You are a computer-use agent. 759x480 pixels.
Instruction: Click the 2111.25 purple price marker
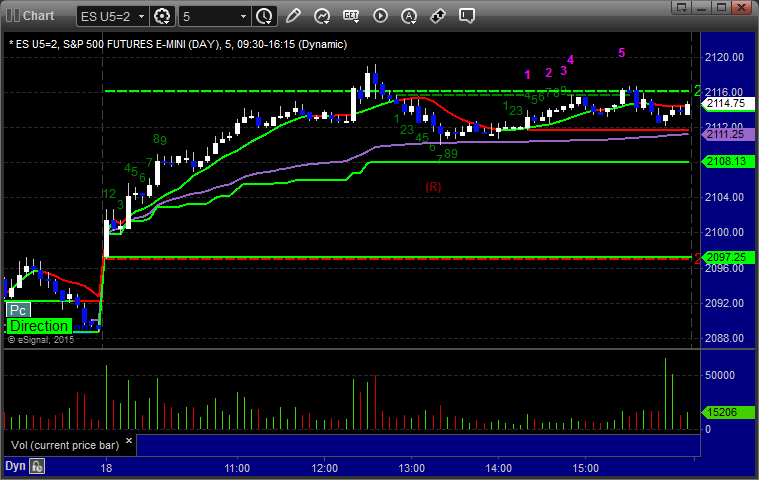coord(728,135)
